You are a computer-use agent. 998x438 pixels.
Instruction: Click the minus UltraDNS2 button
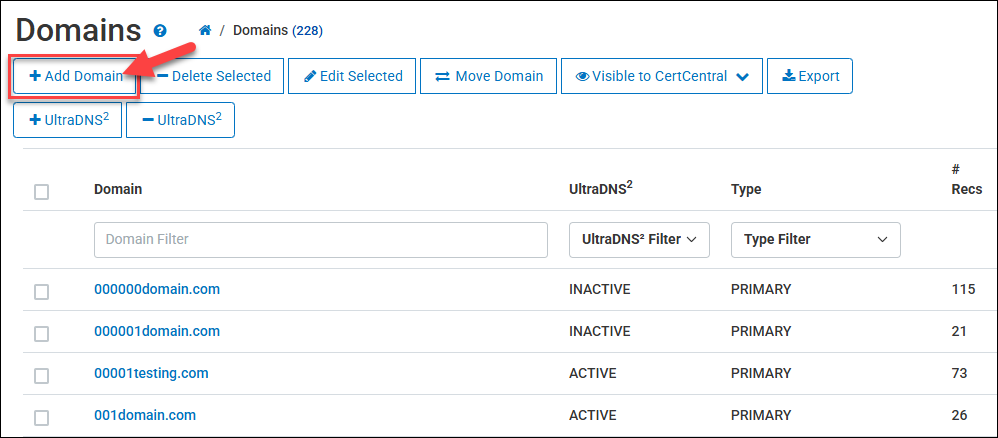pos(180,120)
